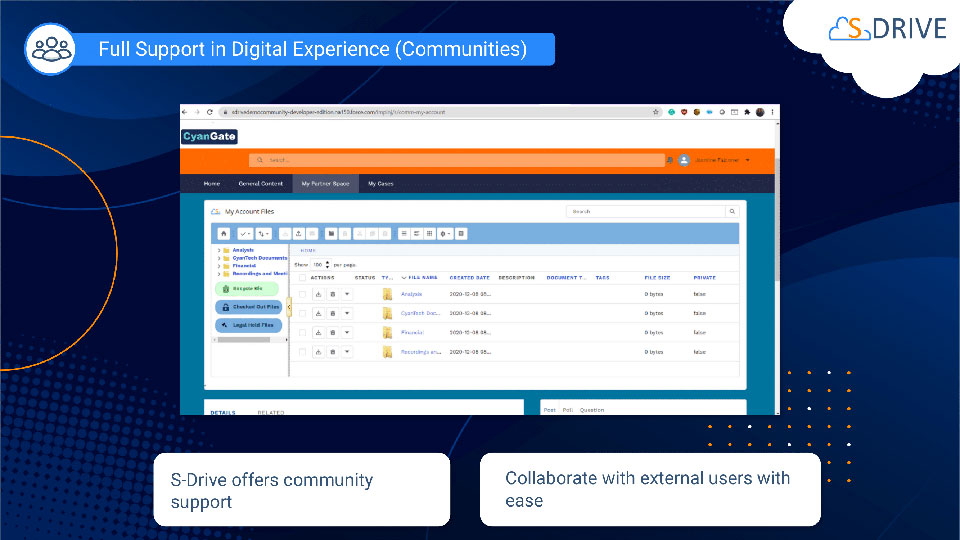Open the actions dropdown for Financial row
Screen dimensions: 960x540
pos(347,332)
